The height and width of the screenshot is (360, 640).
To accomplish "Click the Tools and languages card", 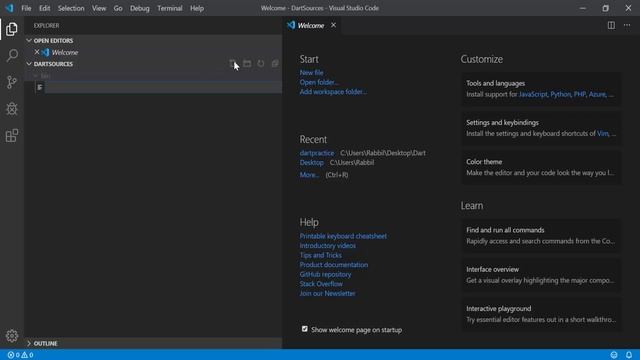I will point(541,89).
